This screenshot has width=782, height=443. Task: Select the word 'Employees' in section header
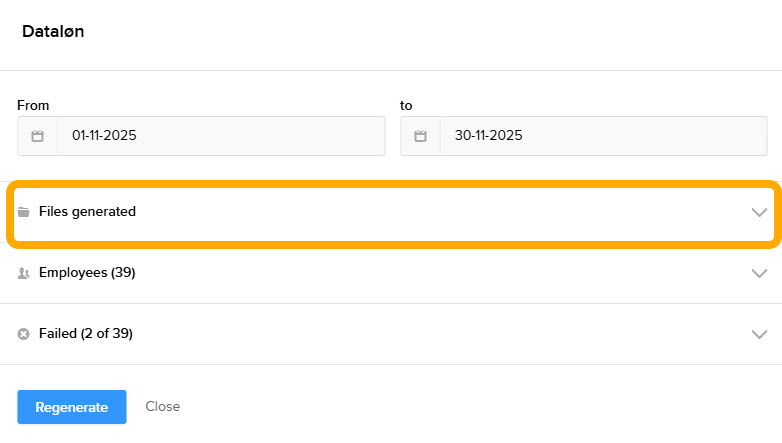72,273
